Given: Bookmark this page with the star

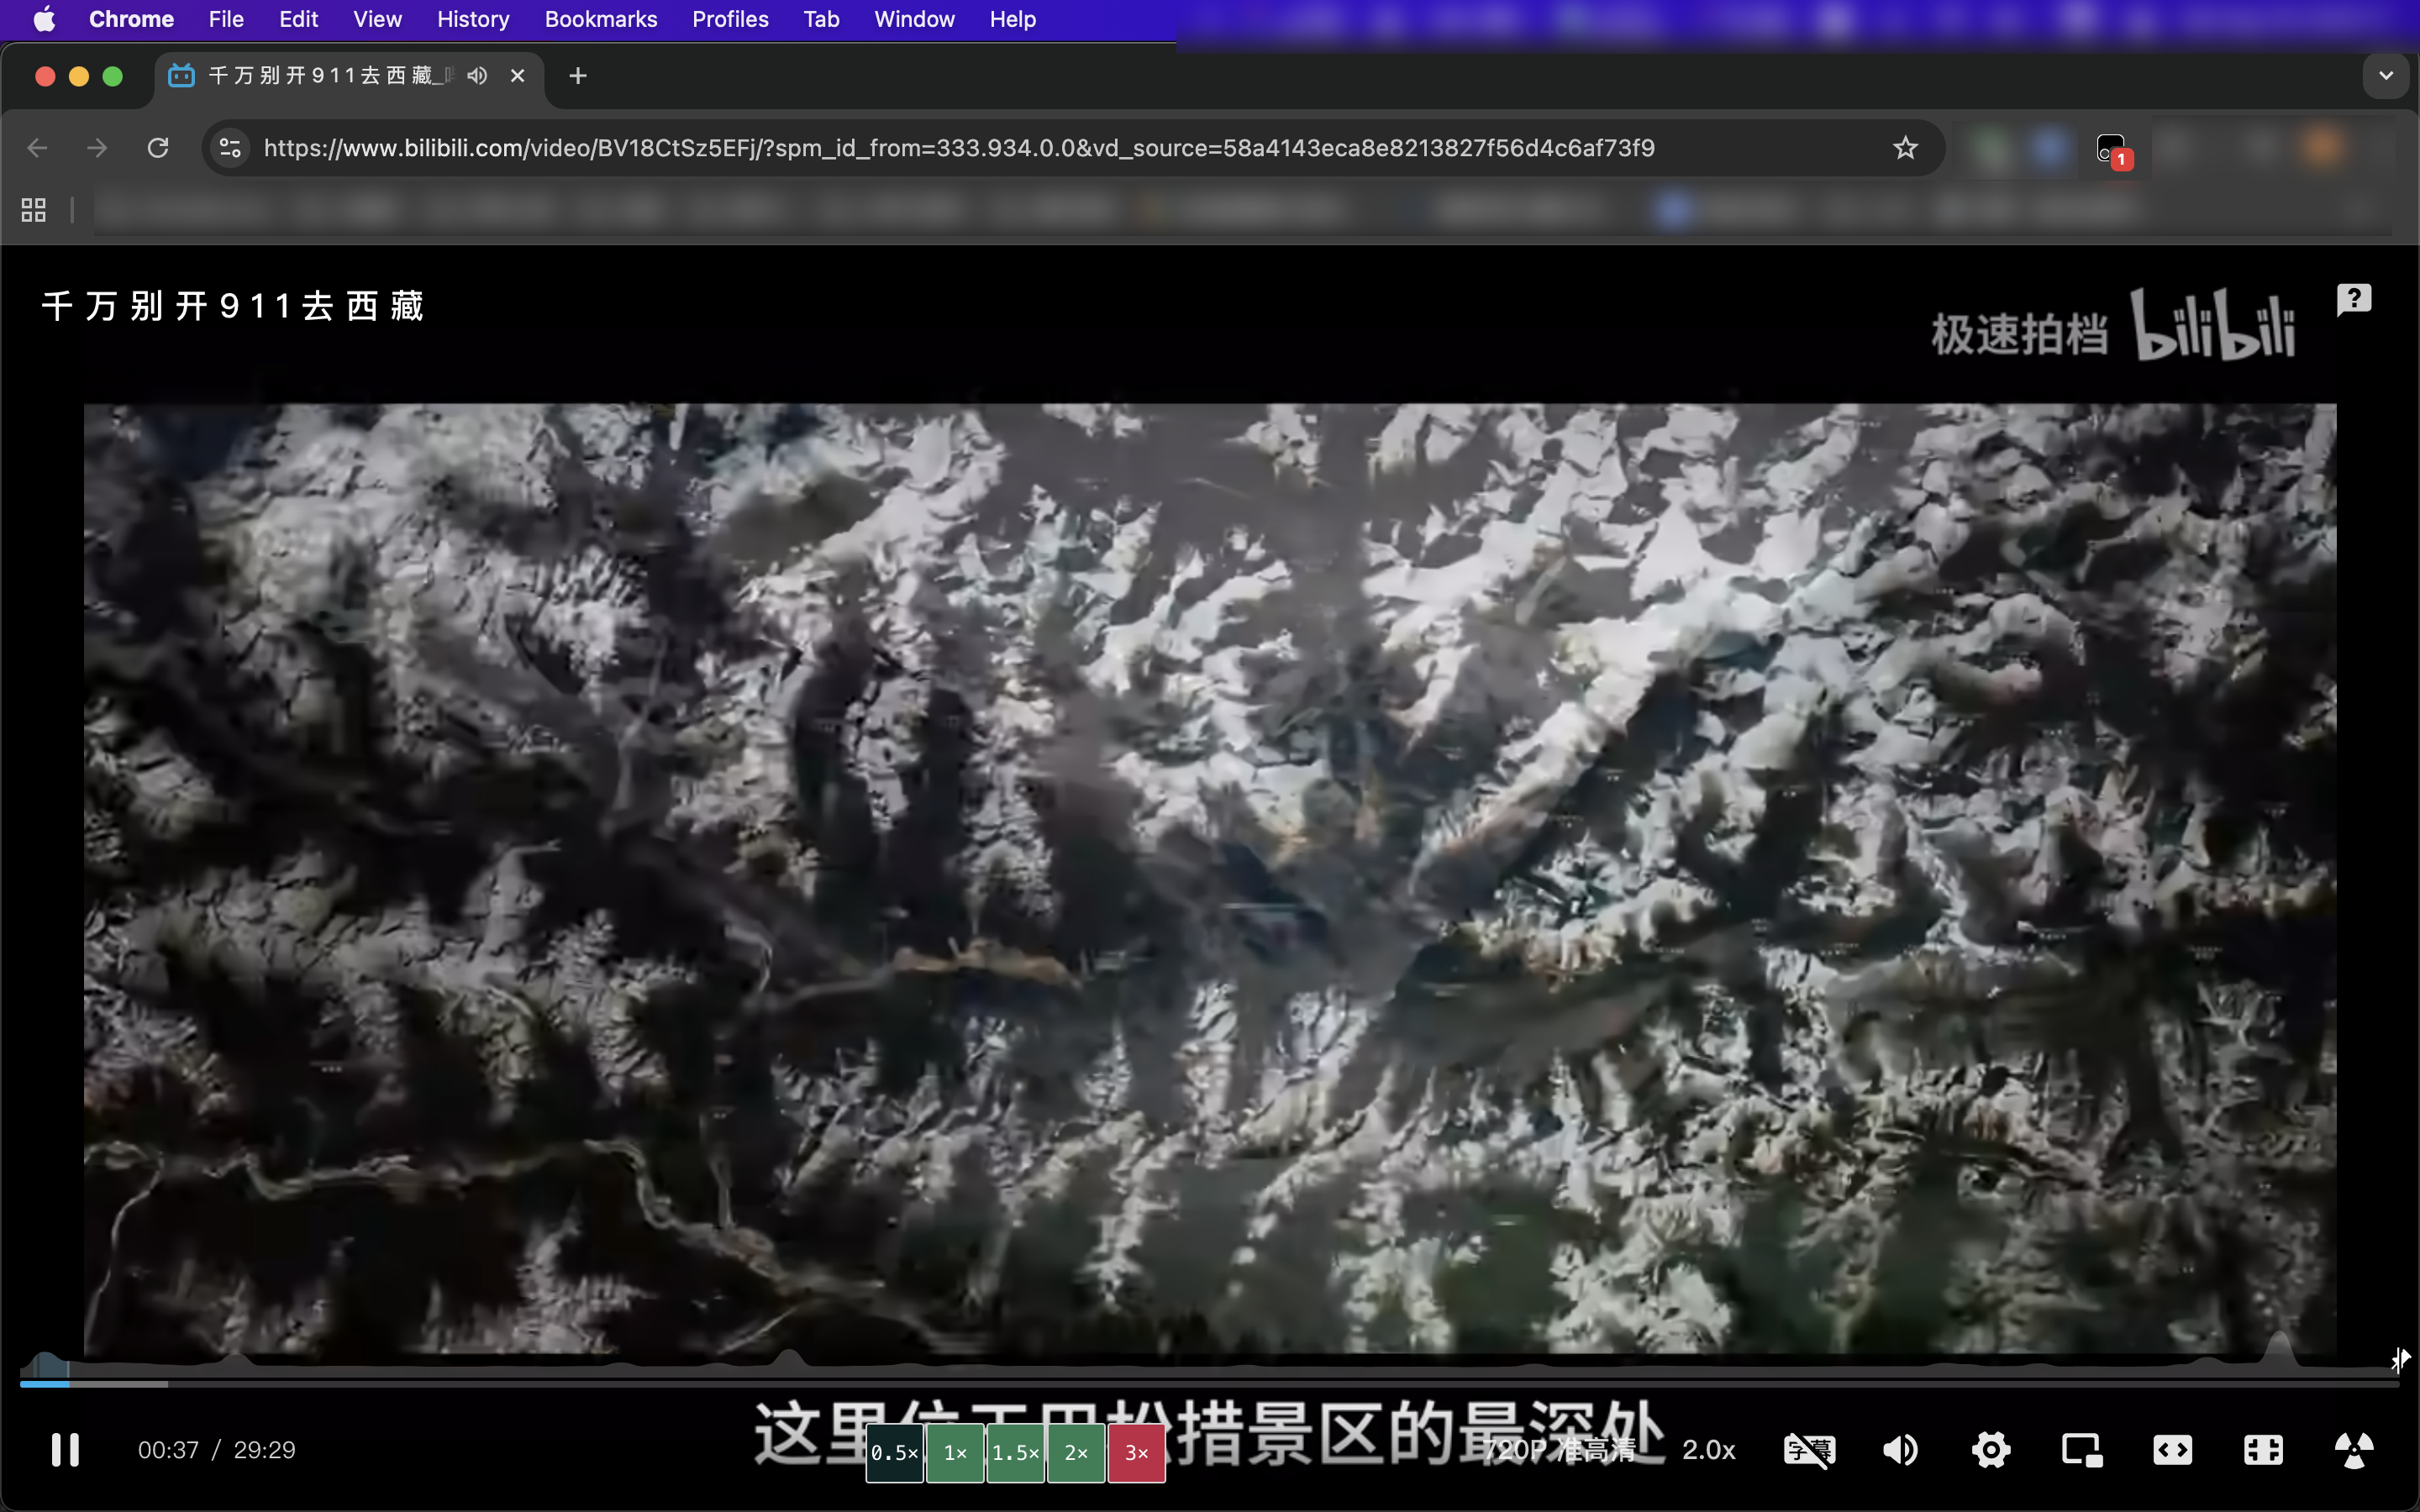Looking at the screenshot, I should tap(1905, 148).
